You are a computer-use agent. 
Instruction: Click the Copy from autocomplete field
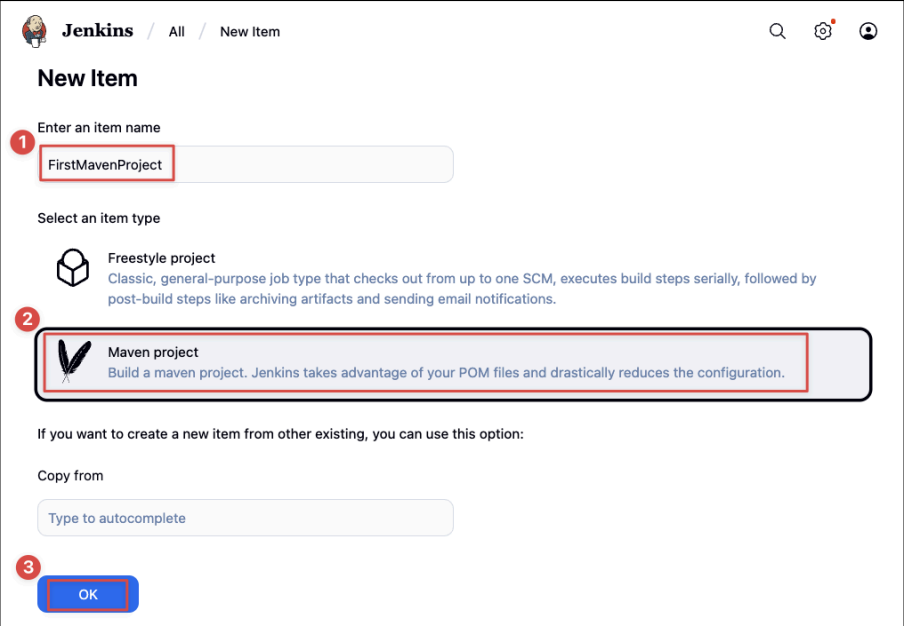pyautogui.click(x=246, y=518)
